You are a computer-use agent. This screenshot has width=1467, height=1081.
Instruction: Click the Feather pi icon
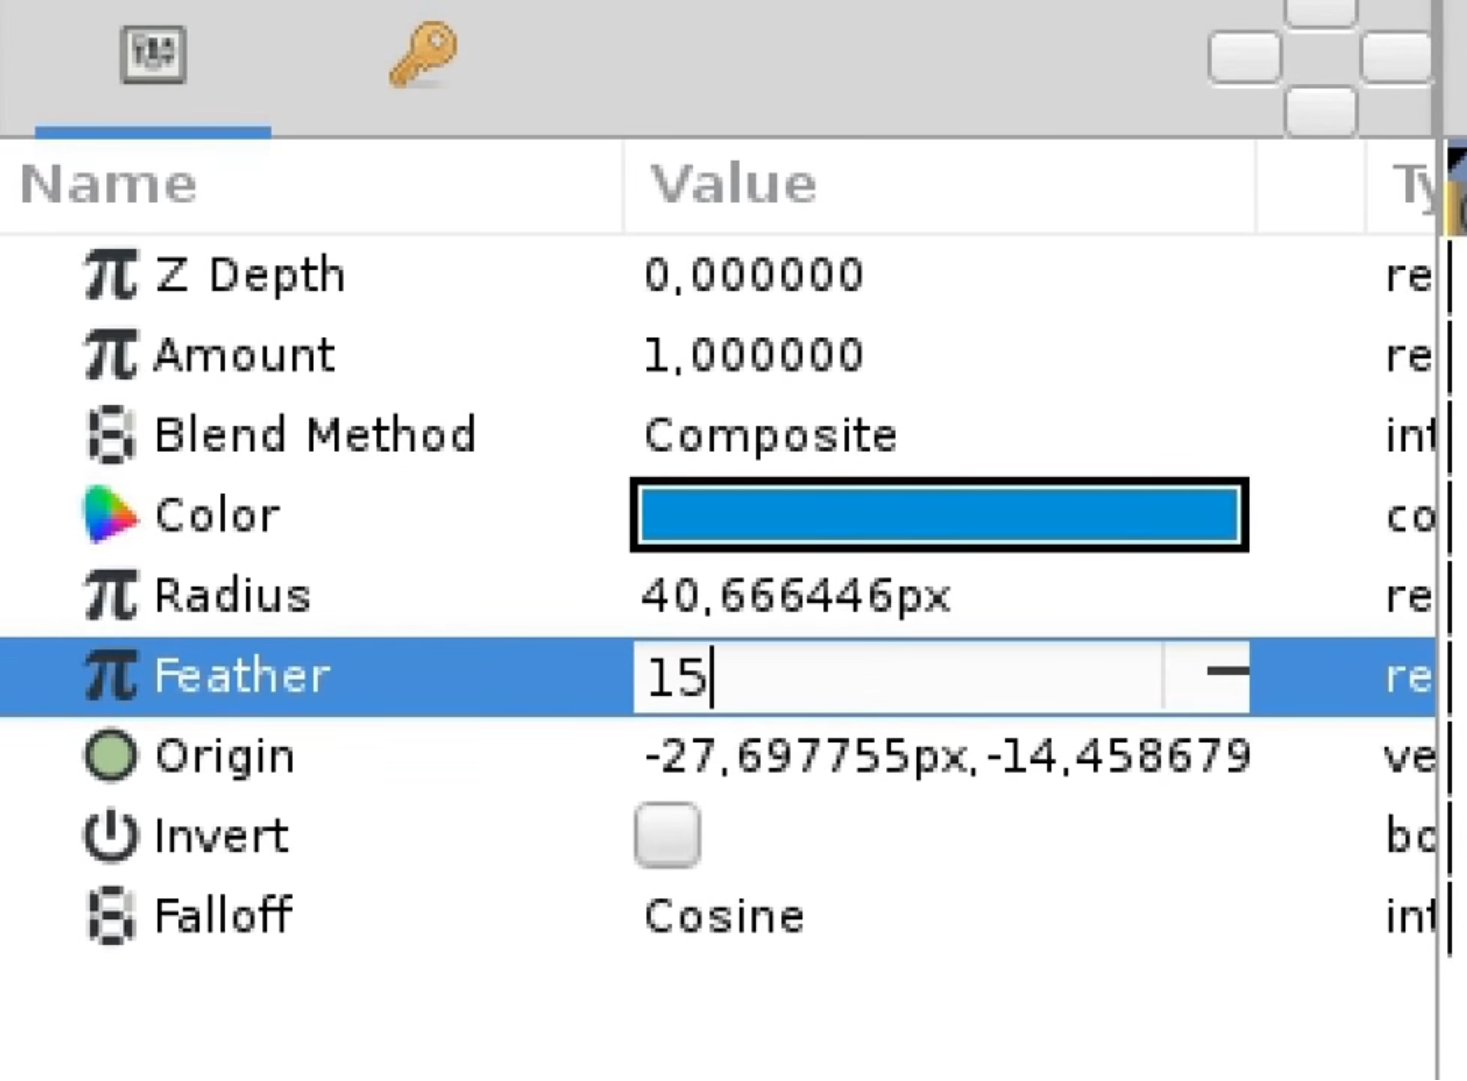click(110, 675)
